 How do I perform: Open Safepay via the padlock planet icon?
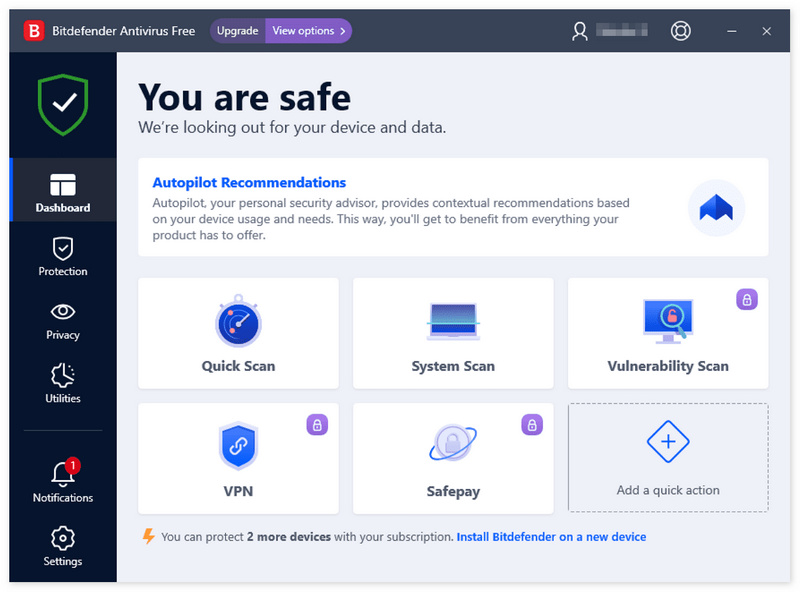(453, 446)
